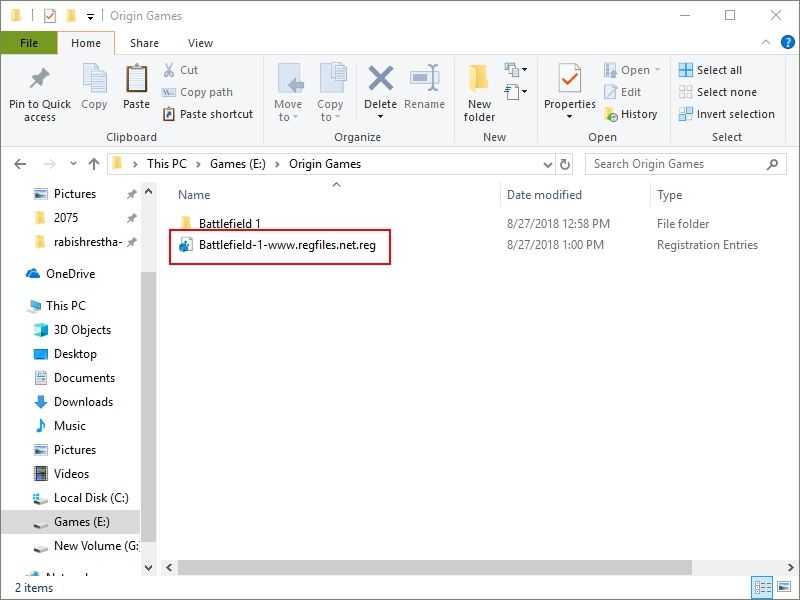Open the Share ribbon tab
The image size is (800, 600).
coord(144,43)
